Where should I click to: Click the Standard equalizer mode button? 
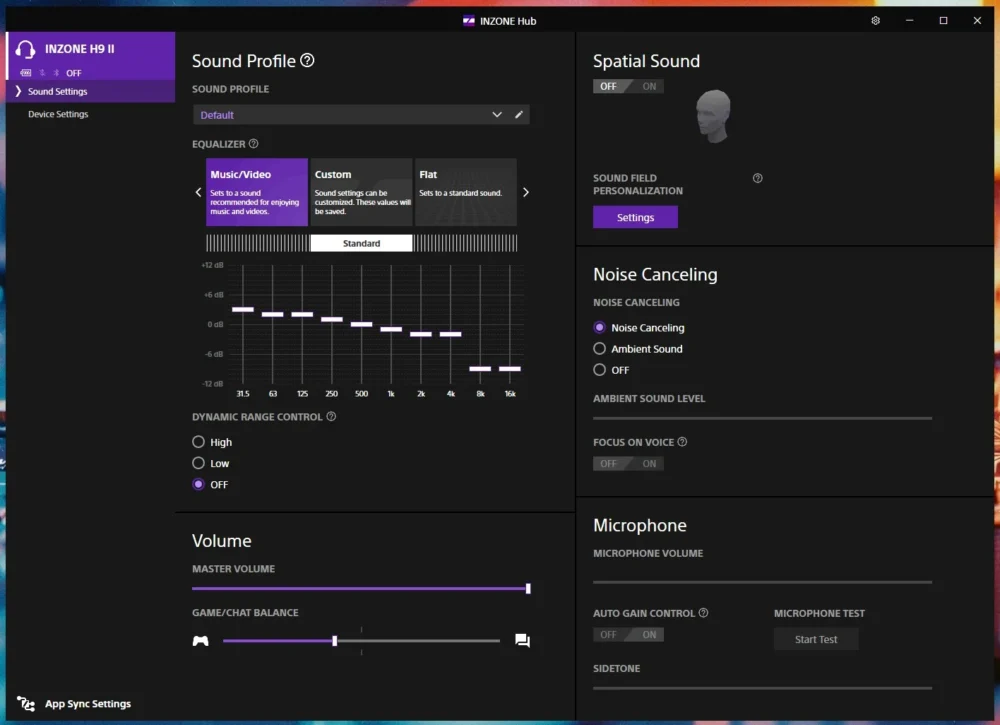click(x=361, y=243)
